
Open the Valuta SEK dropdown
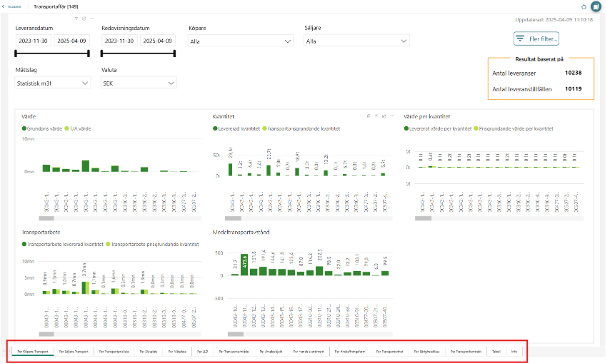139,83
